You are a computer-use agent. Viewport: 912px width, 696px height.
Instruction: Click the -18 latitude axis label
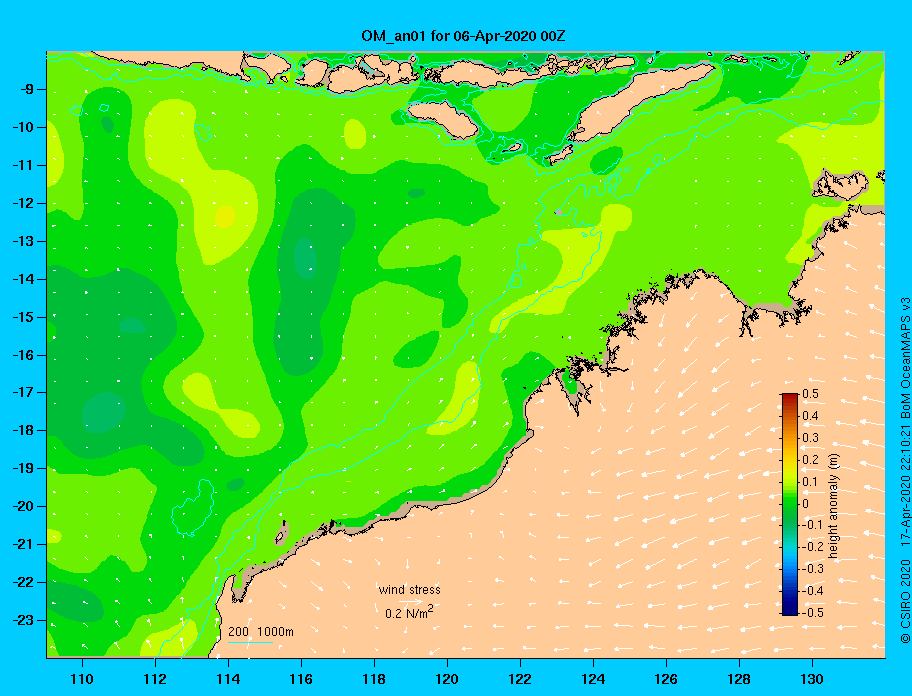(23, 430)
